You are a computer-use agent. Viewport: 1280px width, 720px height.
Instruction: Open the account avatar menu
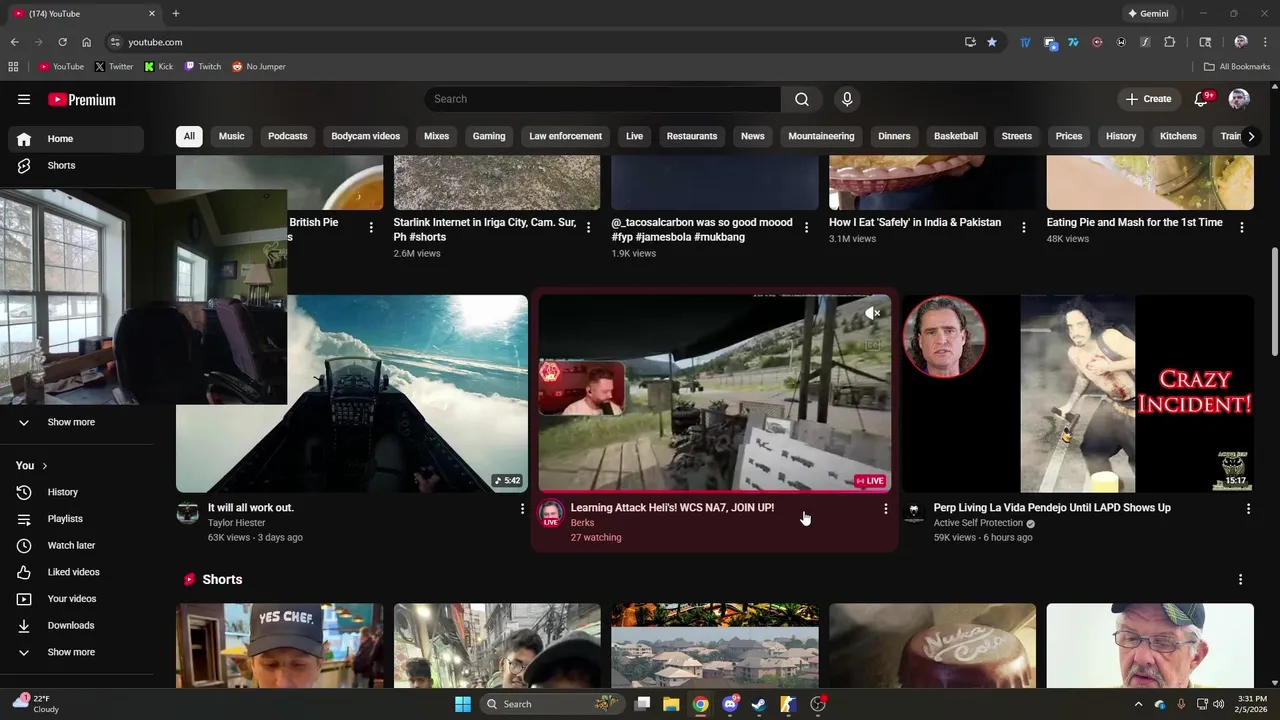click(x=1239, y=99)
